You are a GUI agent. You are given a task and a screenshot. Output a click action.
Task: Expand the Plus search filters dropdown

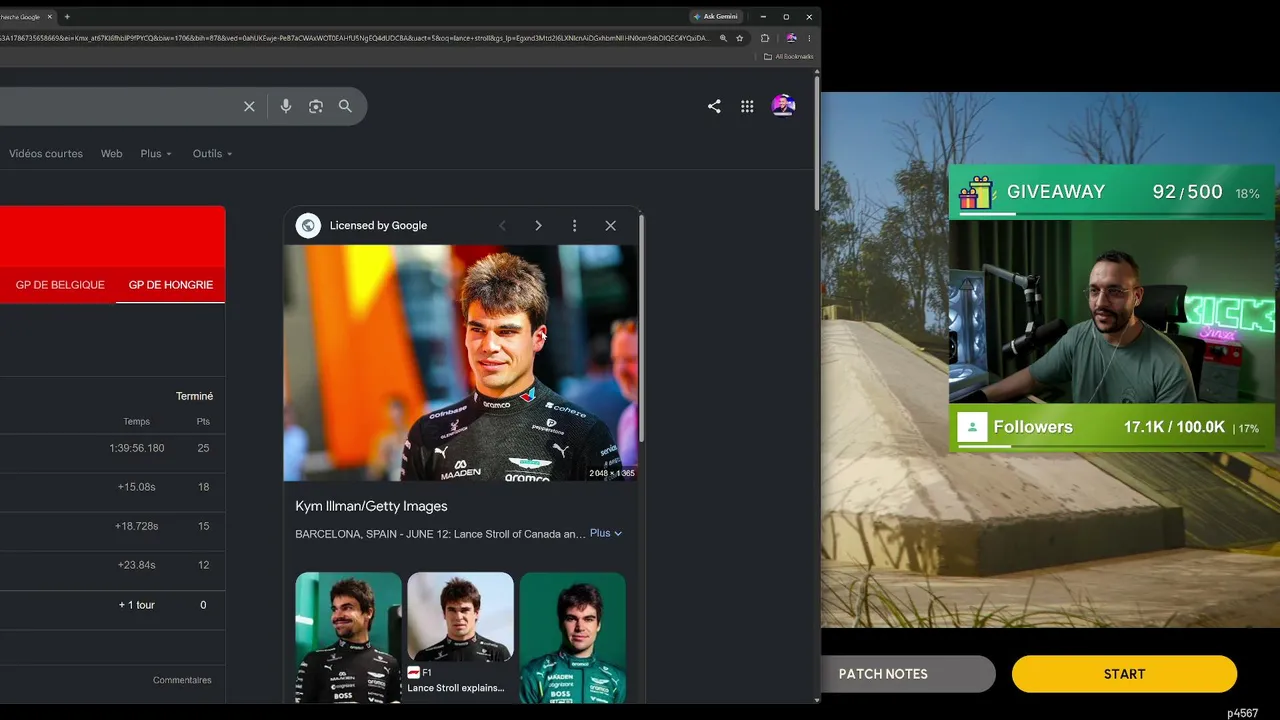[156, 154]
